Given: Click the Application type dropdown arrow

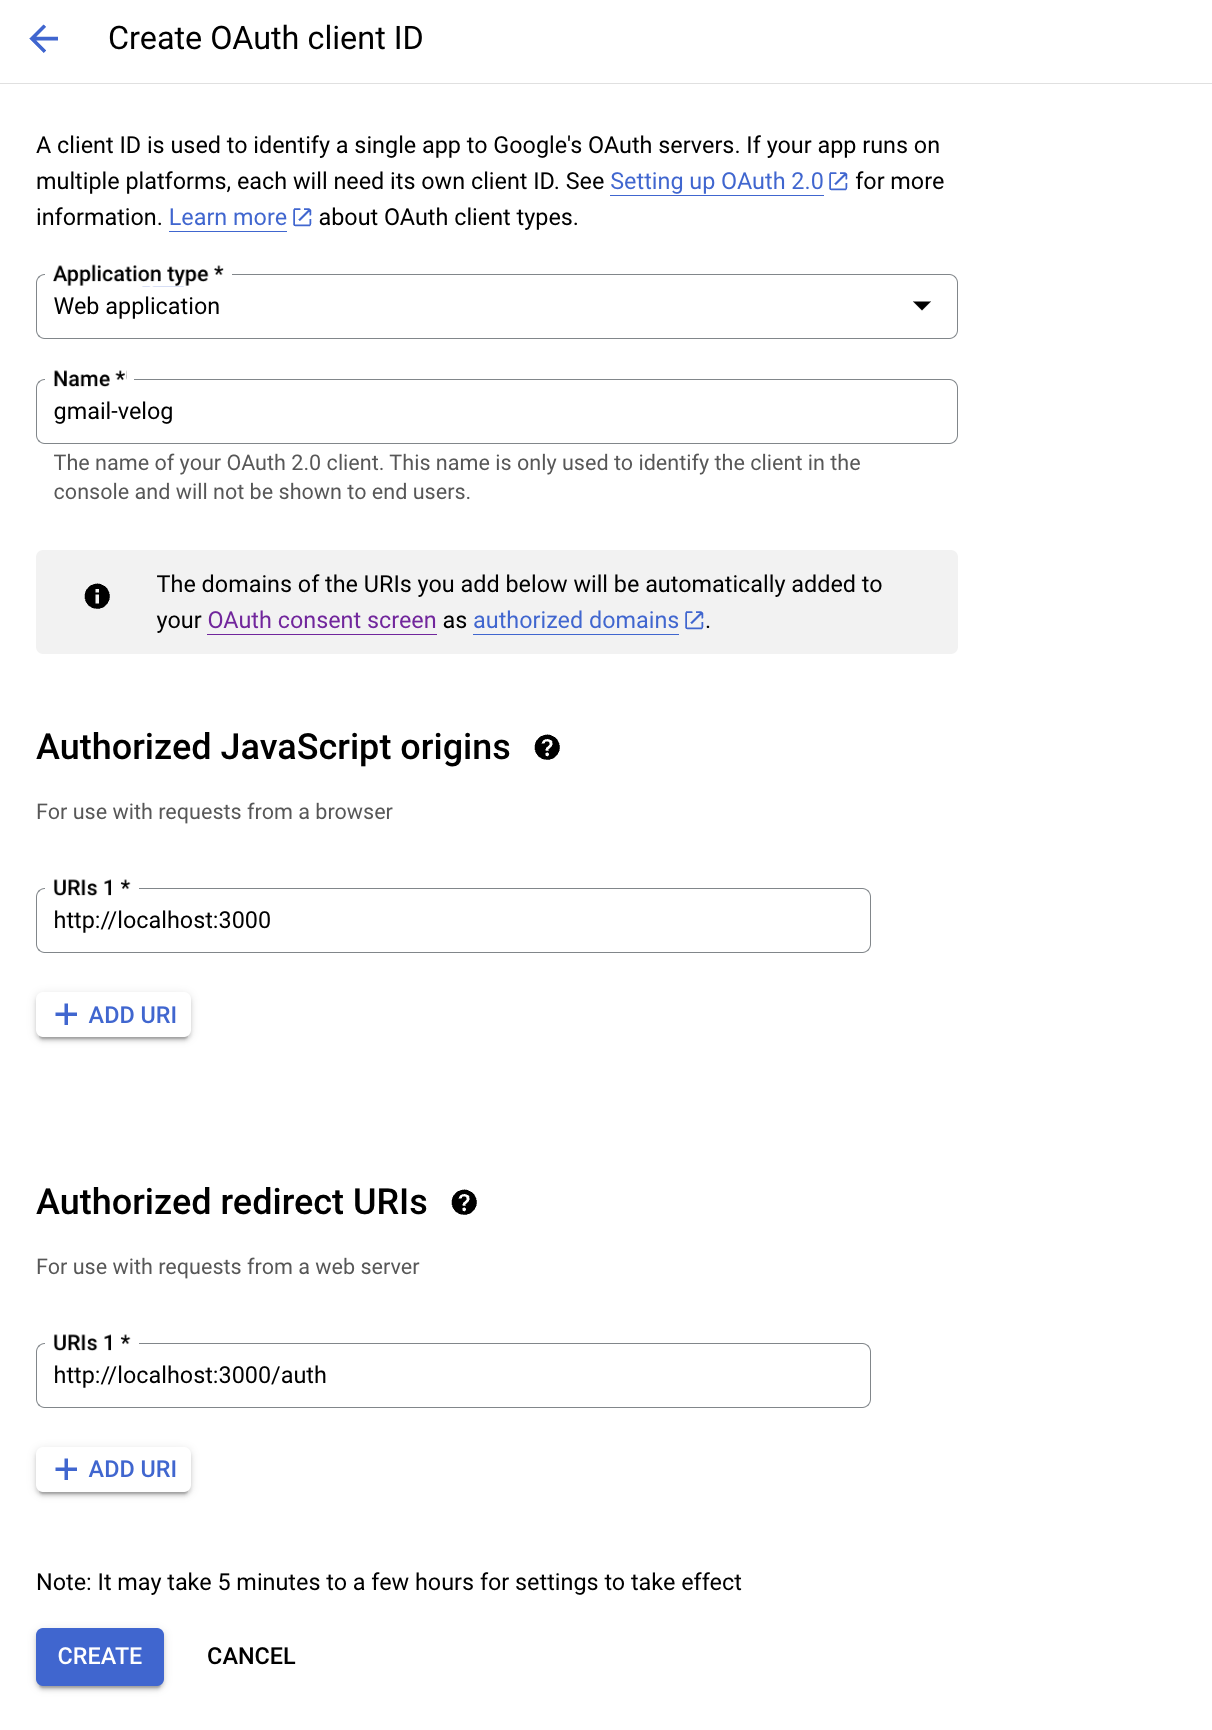Looking at the screenshot, I should coord(922,306).
